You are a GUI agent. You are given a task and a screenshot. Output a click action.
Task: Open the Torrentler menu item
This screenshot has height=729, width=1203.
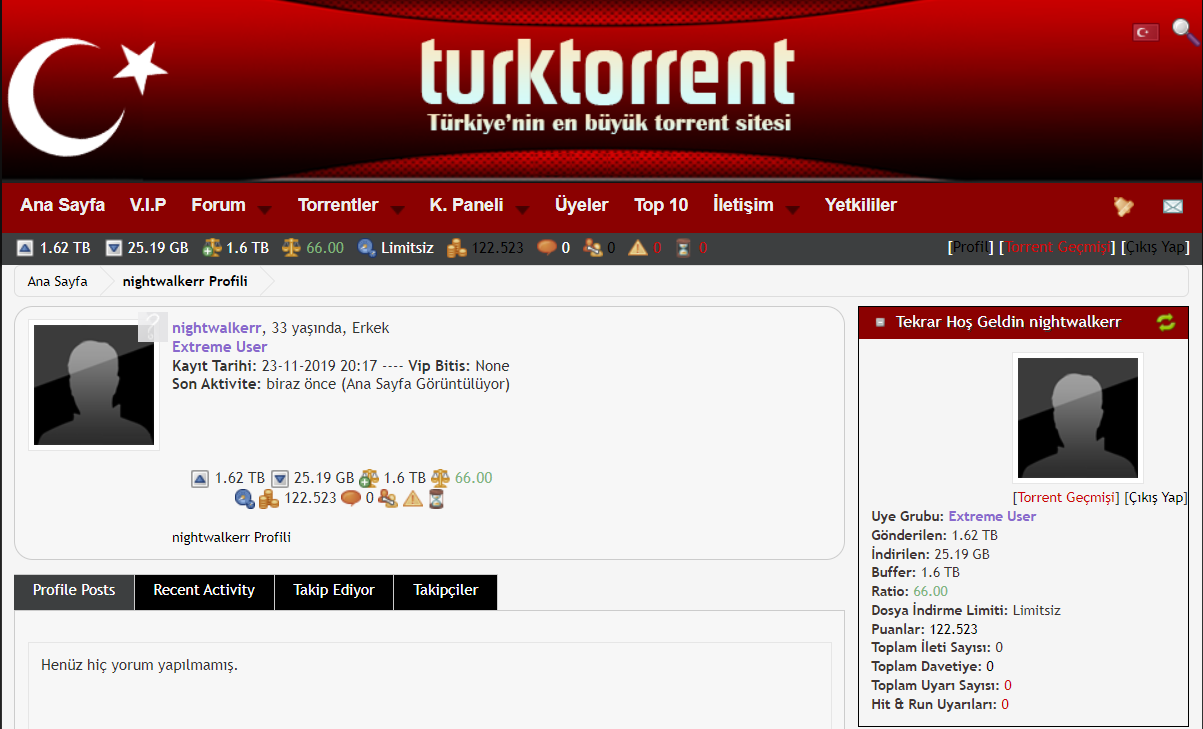pyautogui.click(x=338, y=205)
